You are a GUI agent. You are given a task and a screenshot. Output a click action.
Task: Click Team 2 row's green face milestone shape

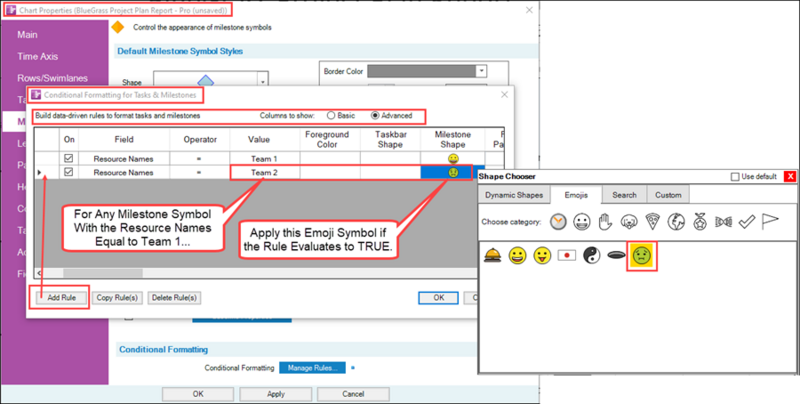453,172
